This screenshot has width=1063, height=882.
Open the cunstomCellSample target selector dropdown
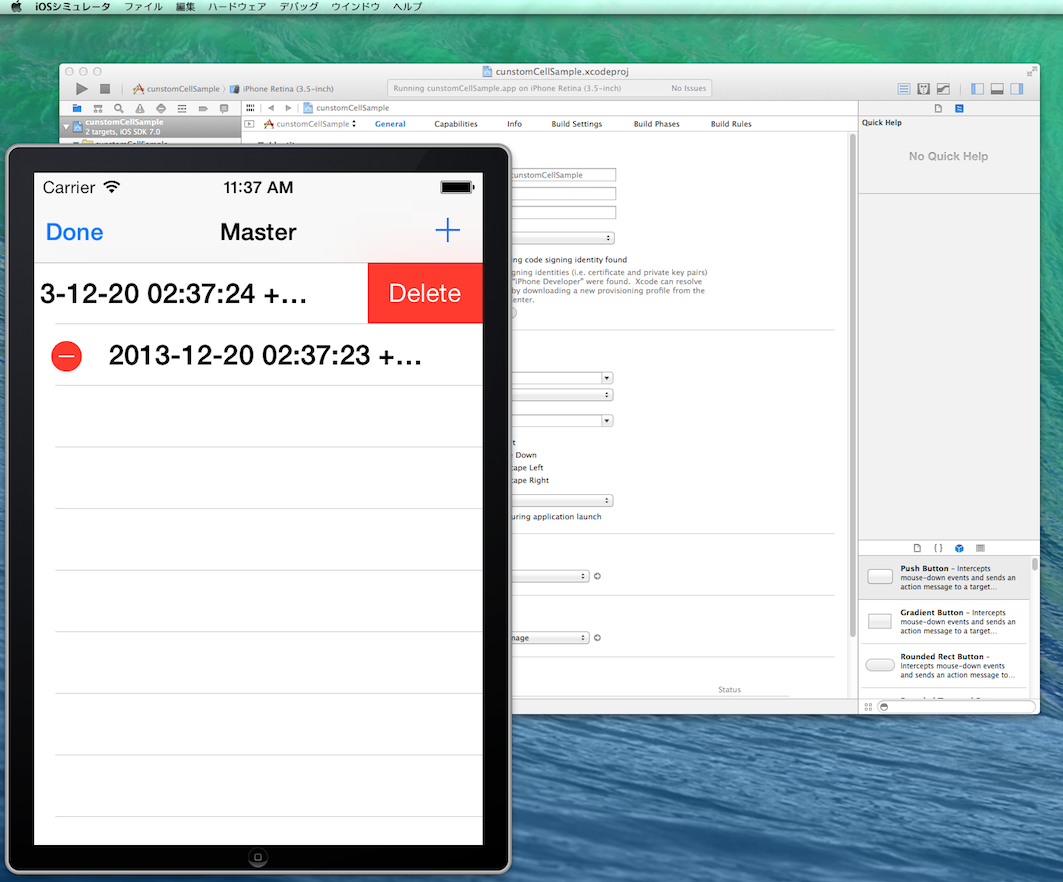(x=310, y=124)
